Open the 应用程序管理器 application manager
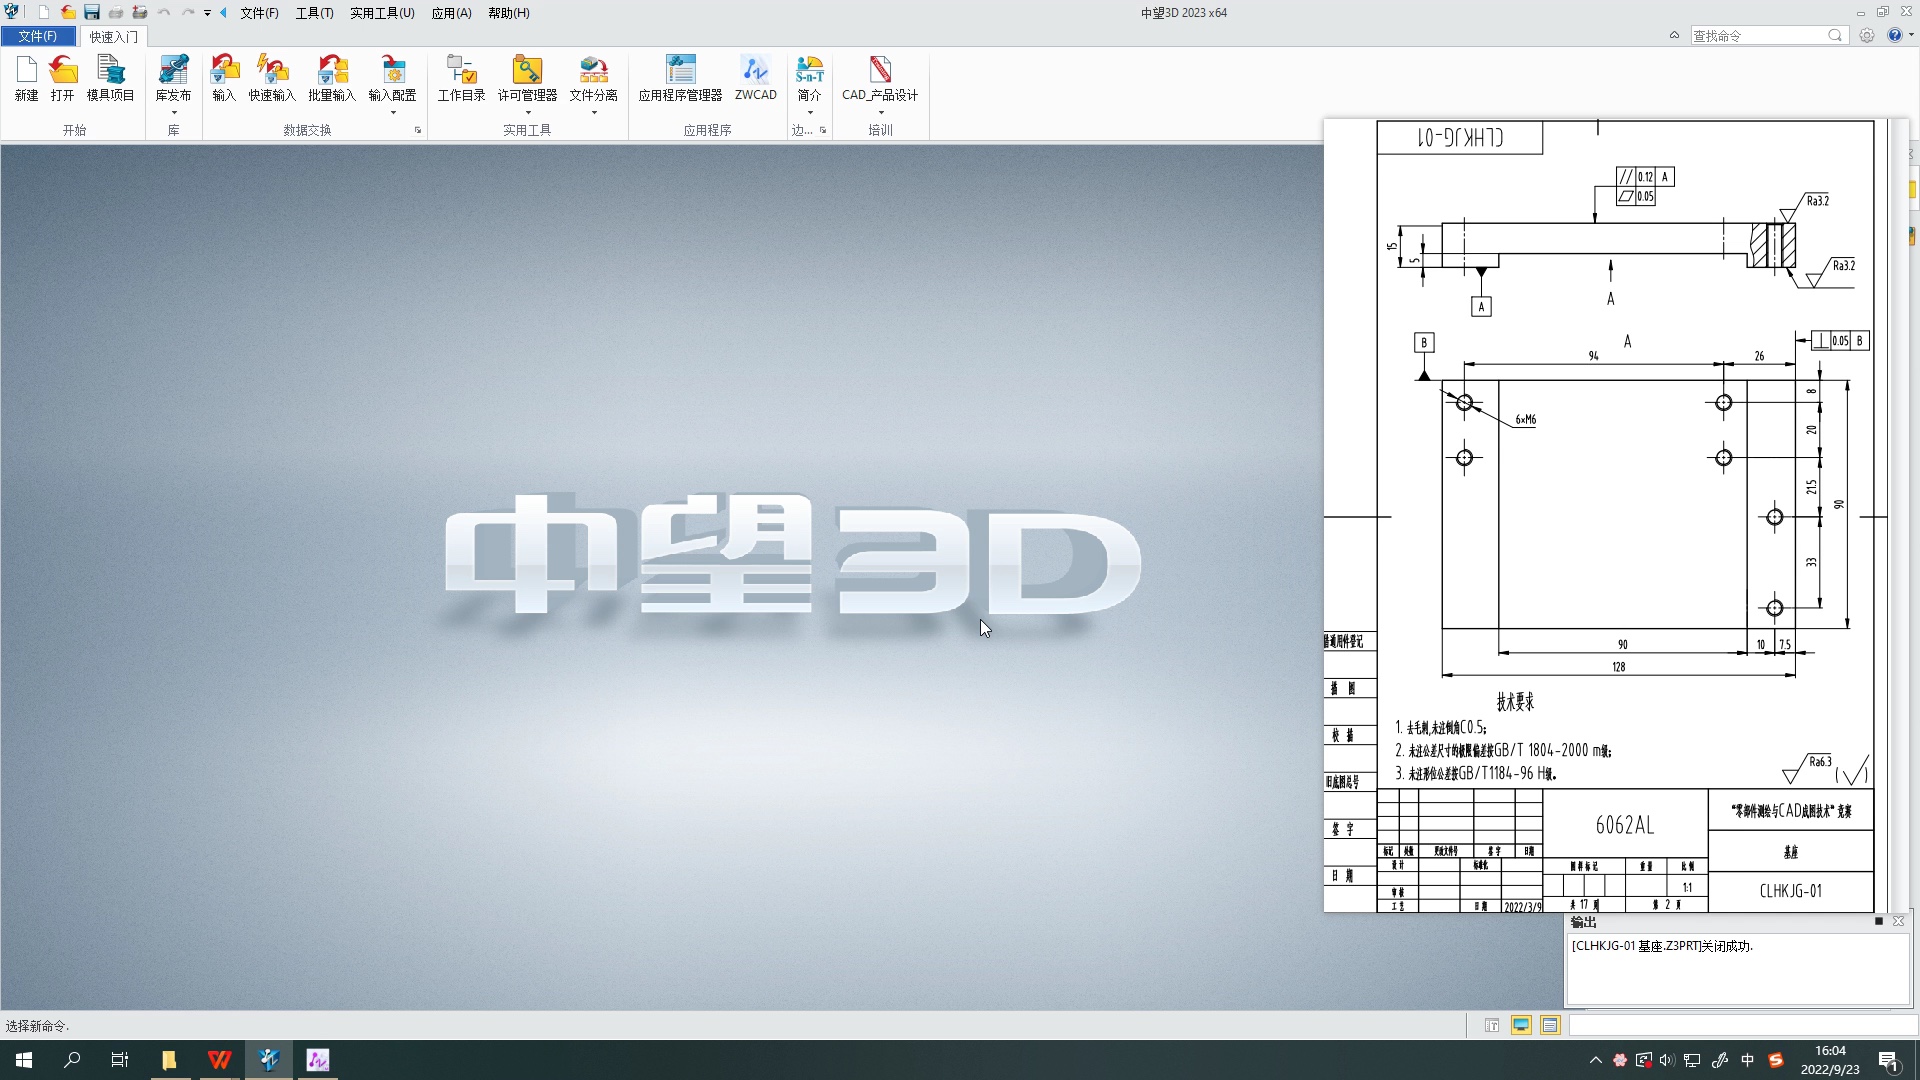 (x=680, y=79)
